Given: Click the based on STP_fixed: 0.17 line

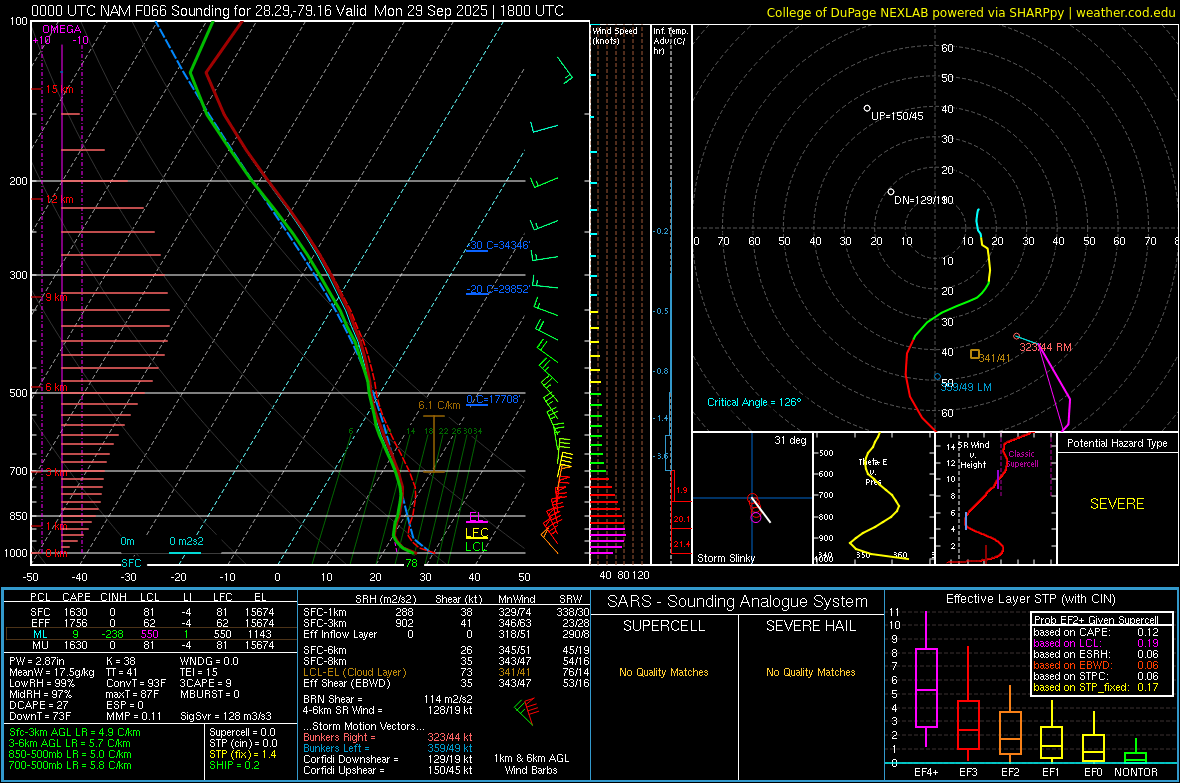Looking at the screenshot, I should click(1096, 687).
